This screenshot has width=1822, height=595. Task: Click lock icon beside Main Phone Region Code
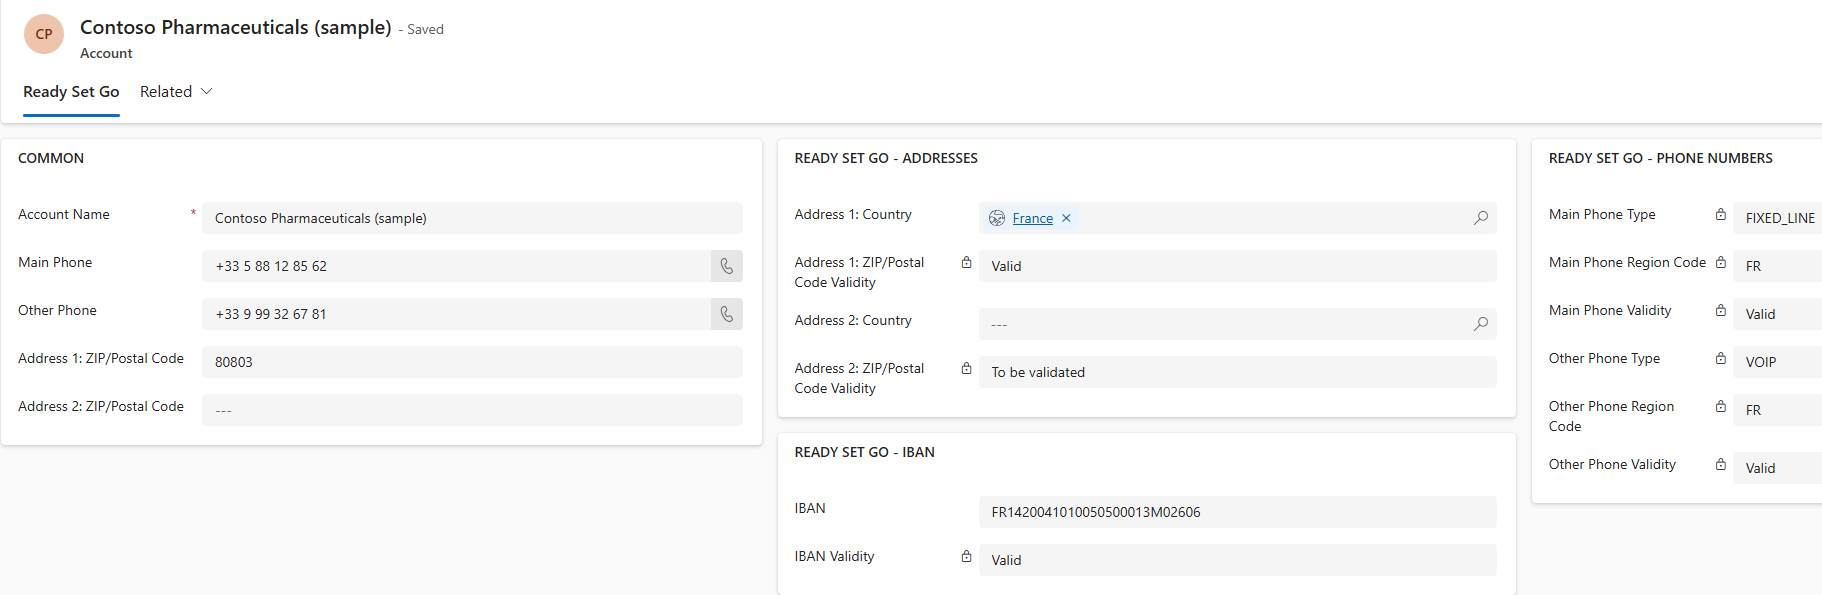1720,262
